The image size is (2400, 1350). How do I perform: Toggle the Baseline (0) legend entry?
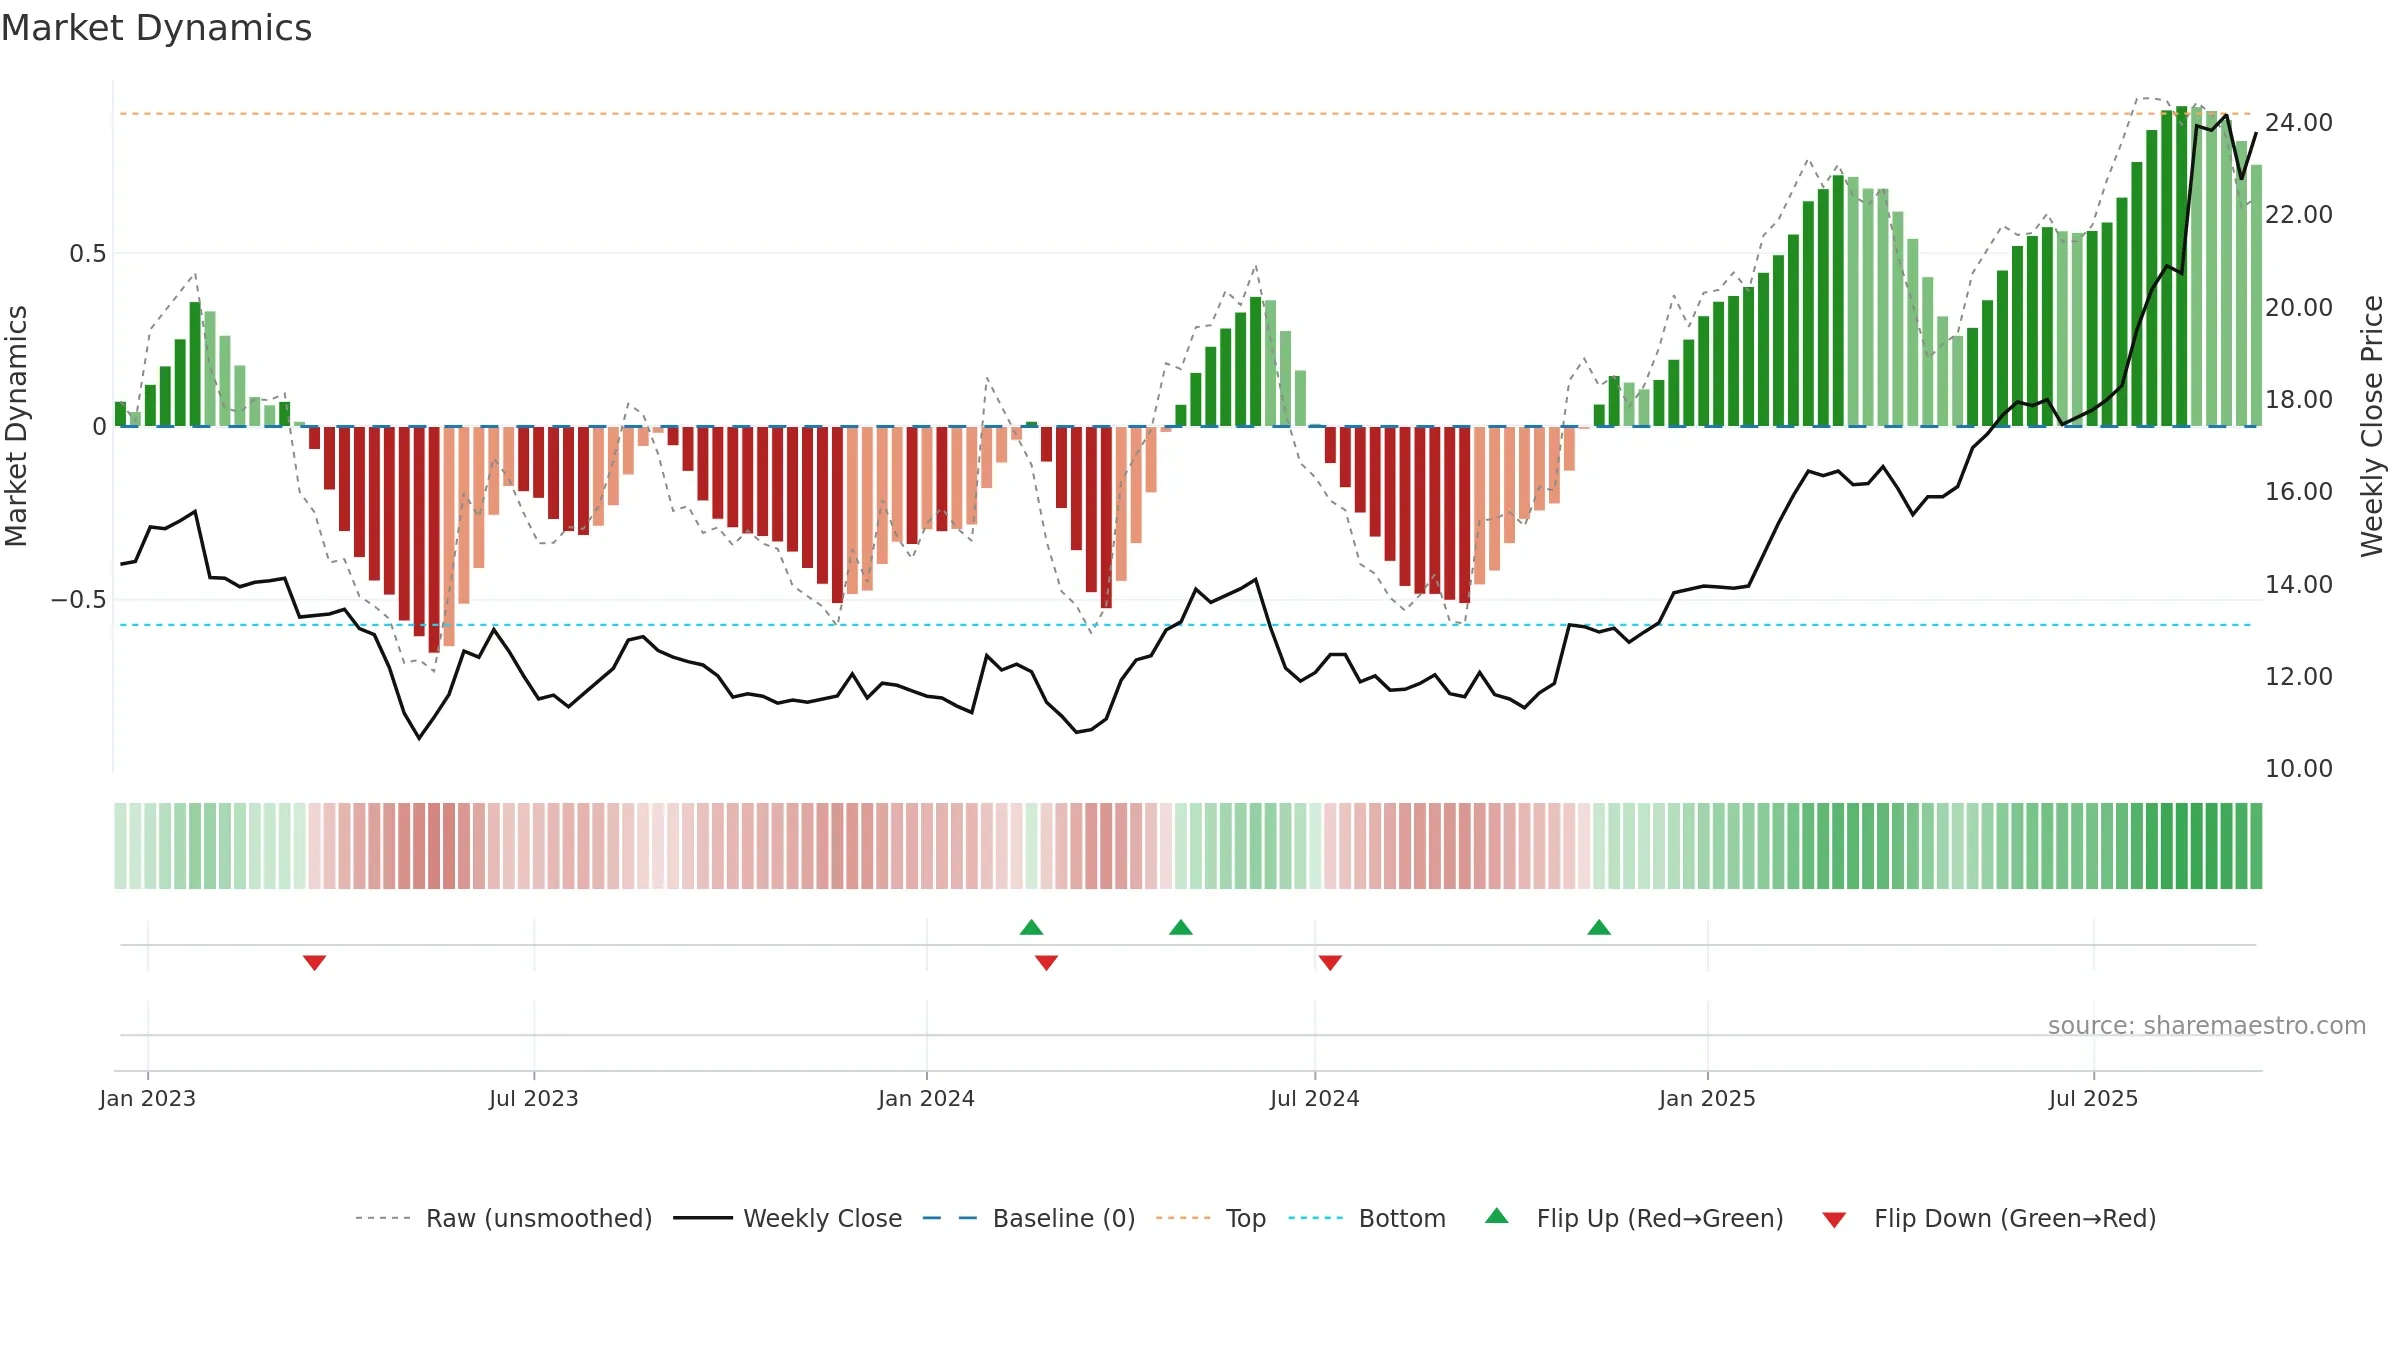pos(1029,1218)
